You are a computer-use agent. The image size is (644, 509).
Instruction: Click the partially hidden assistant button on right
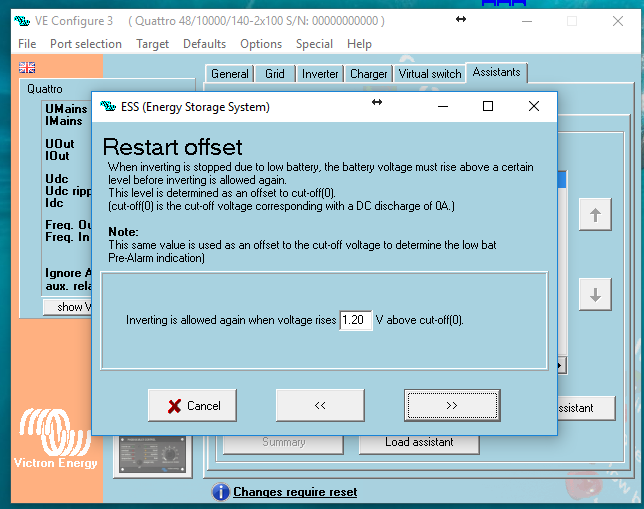tap(586, 408)
